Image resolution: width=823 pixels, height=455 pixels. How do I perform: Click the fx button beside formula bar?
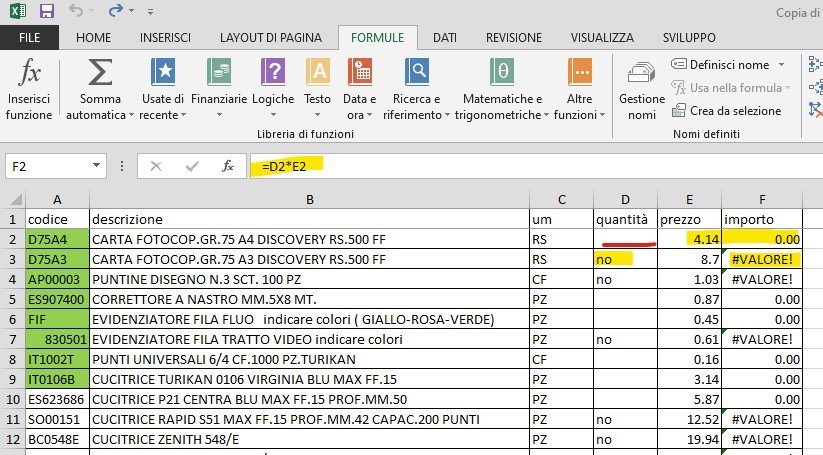(228, 166)
